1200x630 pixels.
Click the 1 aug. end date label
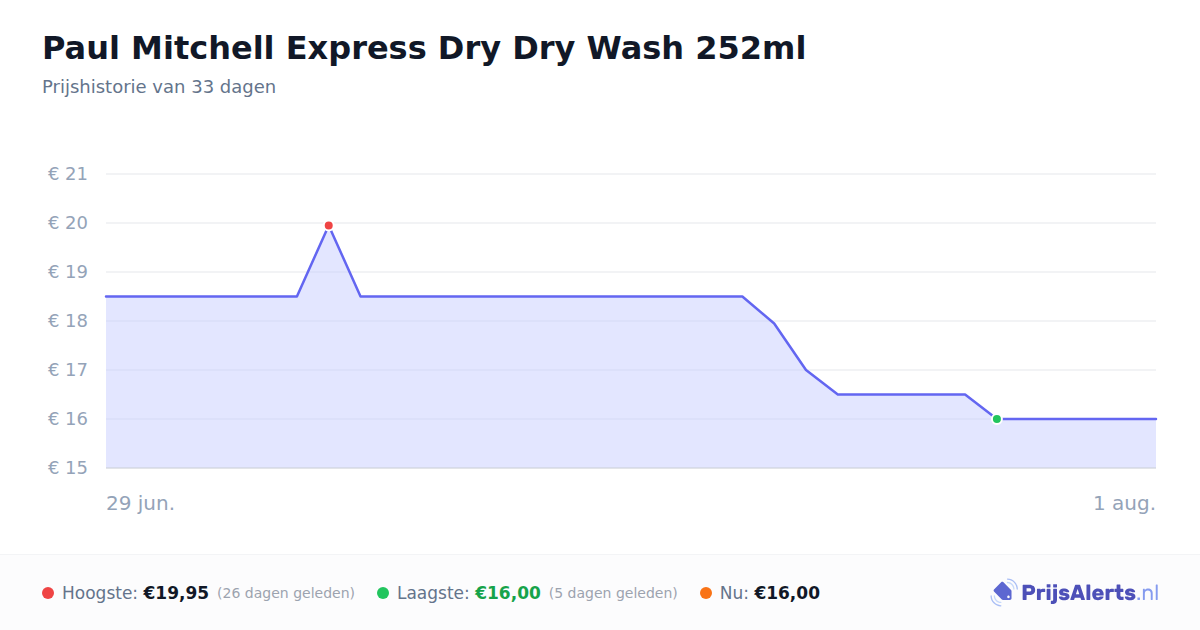[x=1124, y=503]
